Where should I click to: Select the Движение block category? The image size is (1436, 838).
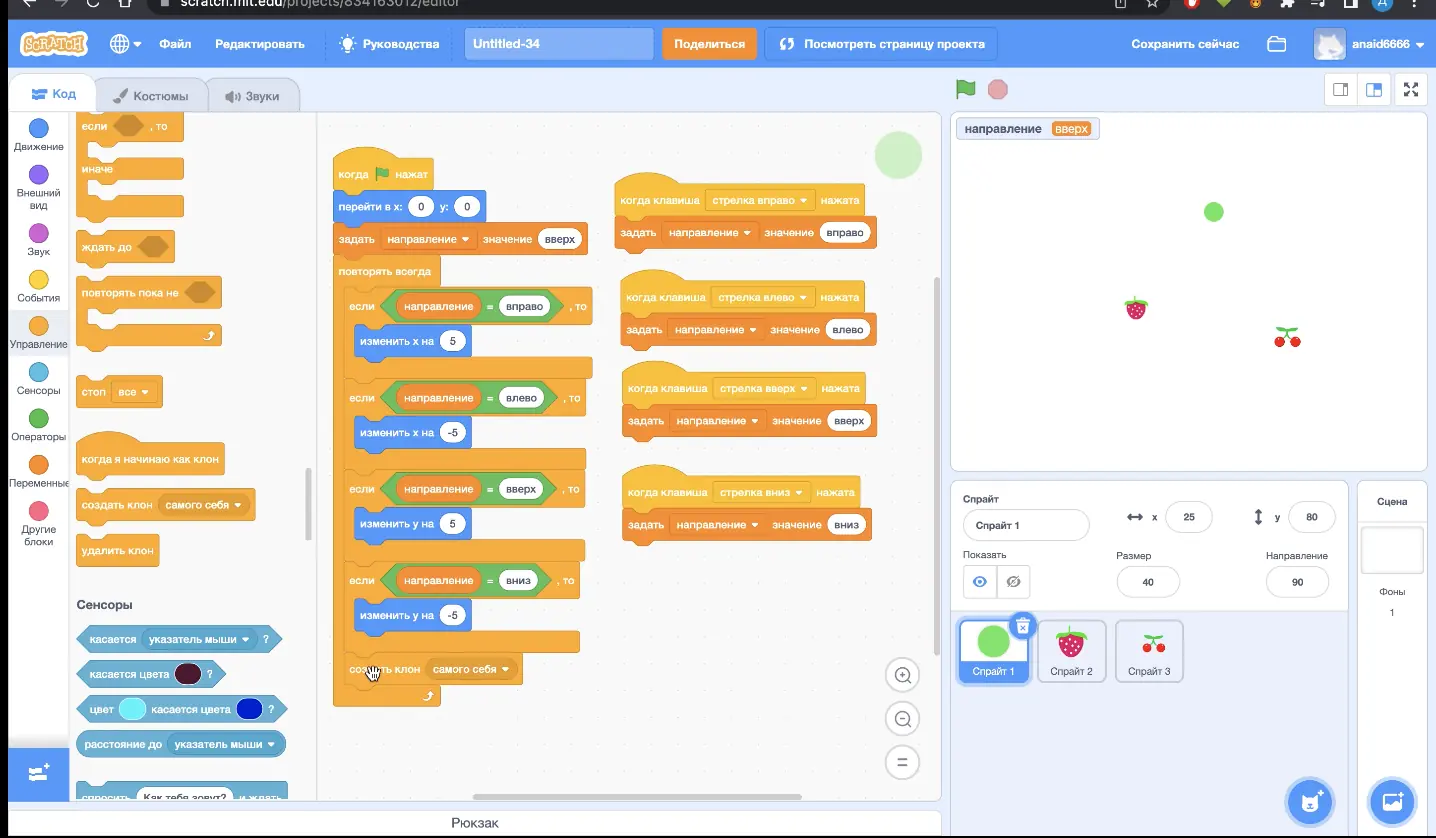(x=38, y=135)
